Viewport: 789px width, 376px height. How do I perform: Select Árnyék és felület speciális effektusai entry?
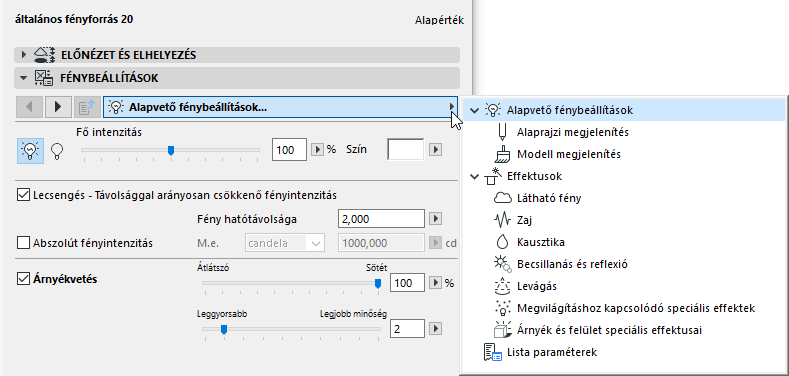click(609, 330)
